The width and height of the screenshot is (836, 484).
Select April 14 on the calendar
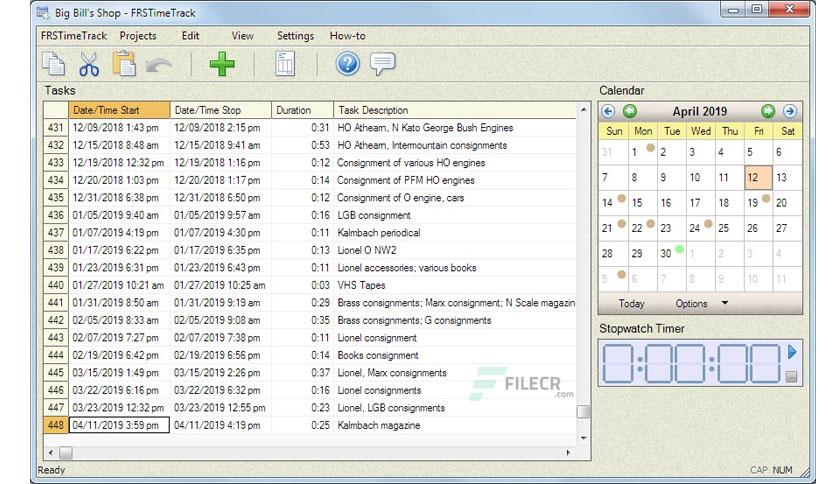613,203
